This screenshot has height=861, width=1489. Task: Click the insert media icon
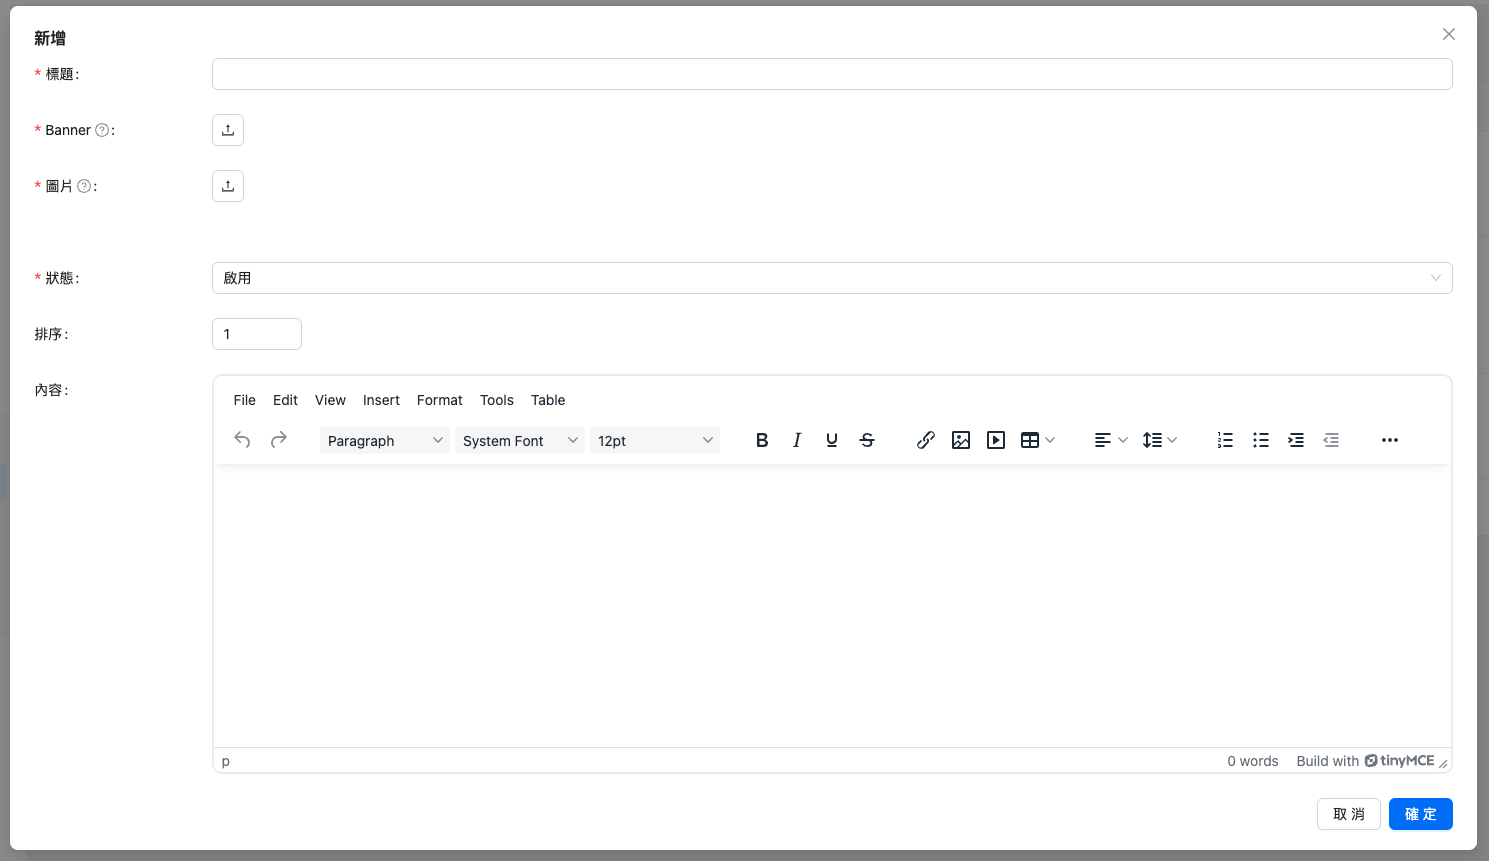(x=996, y=440)
